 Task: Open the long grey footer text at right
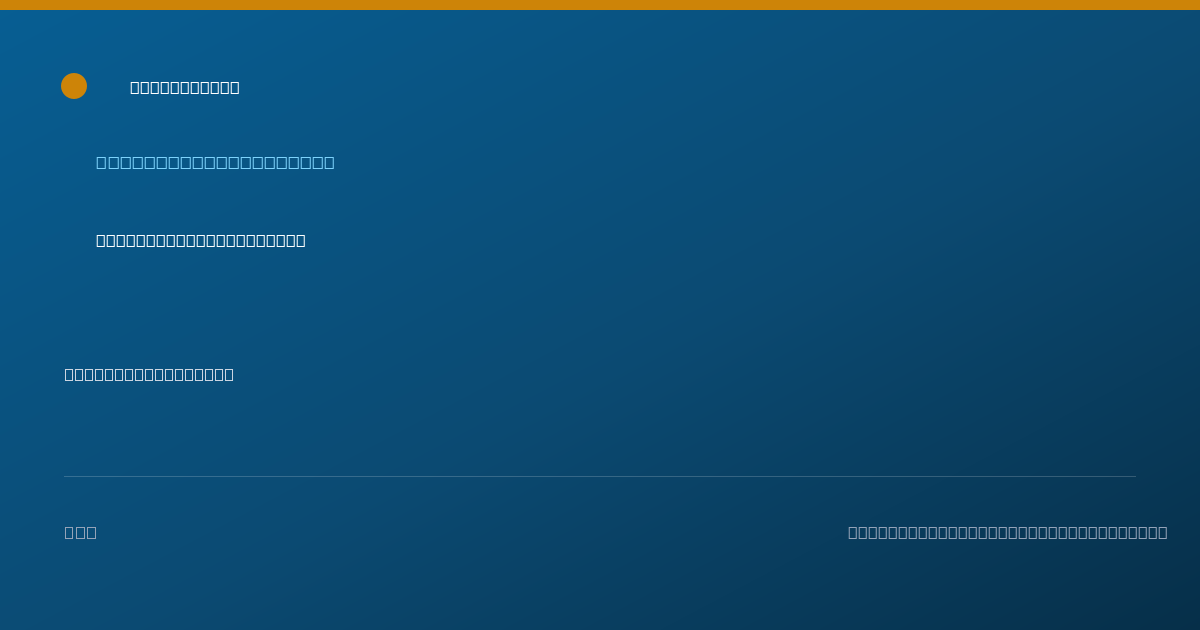coord(1008,532)
